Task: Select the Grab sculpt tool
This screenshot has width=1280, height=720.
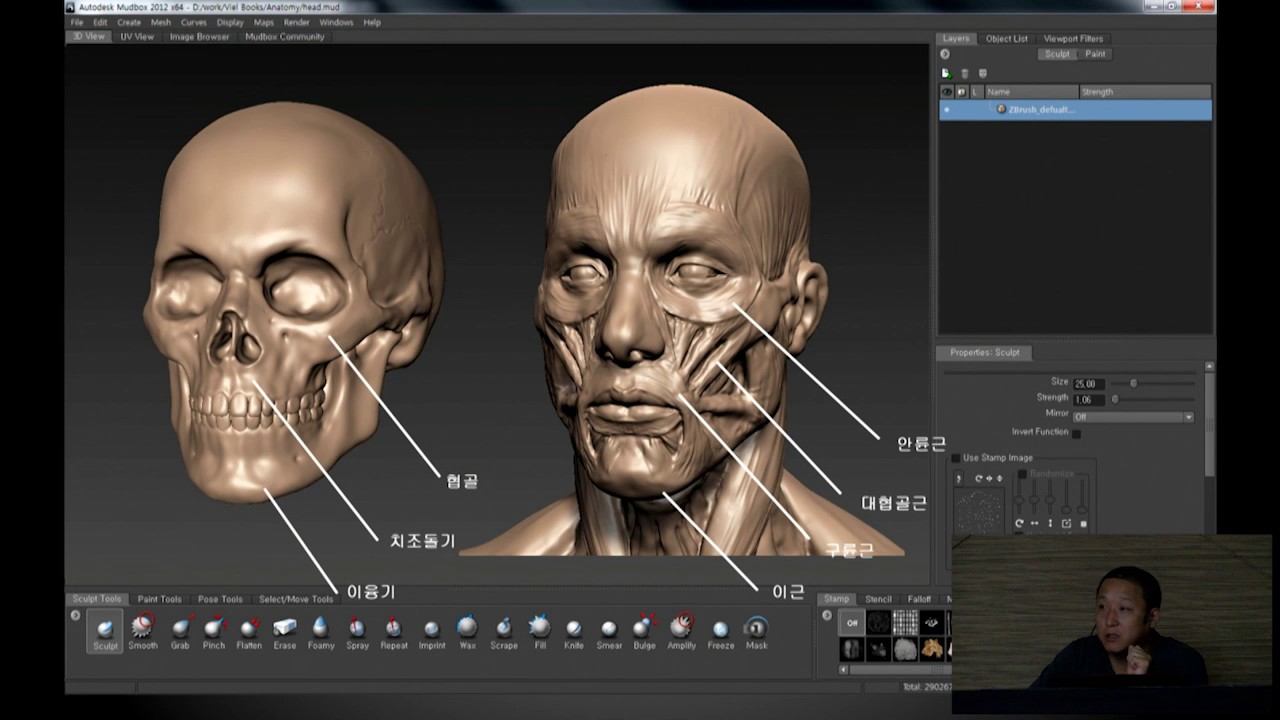Action: coord(180,633)
